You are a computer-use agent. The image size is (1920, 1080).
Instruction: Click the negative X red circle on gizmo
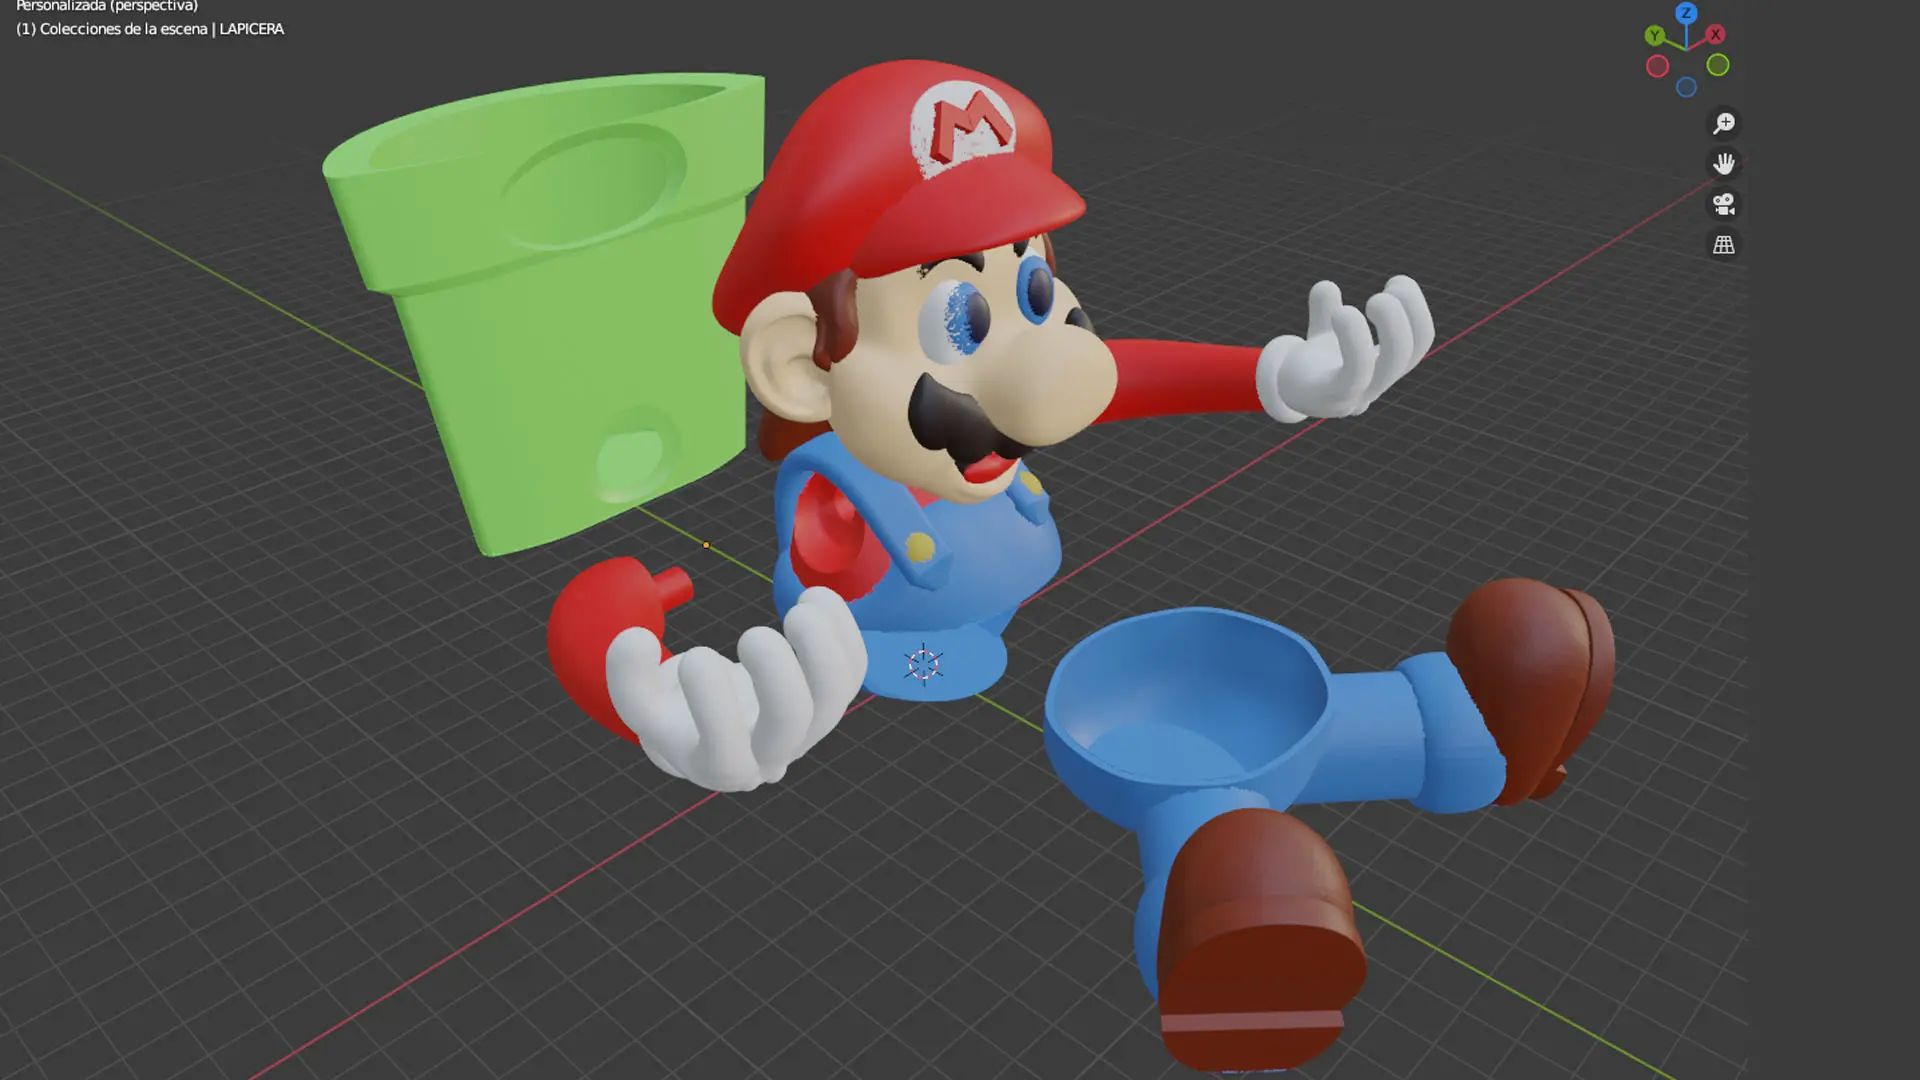coord(1658,67)
